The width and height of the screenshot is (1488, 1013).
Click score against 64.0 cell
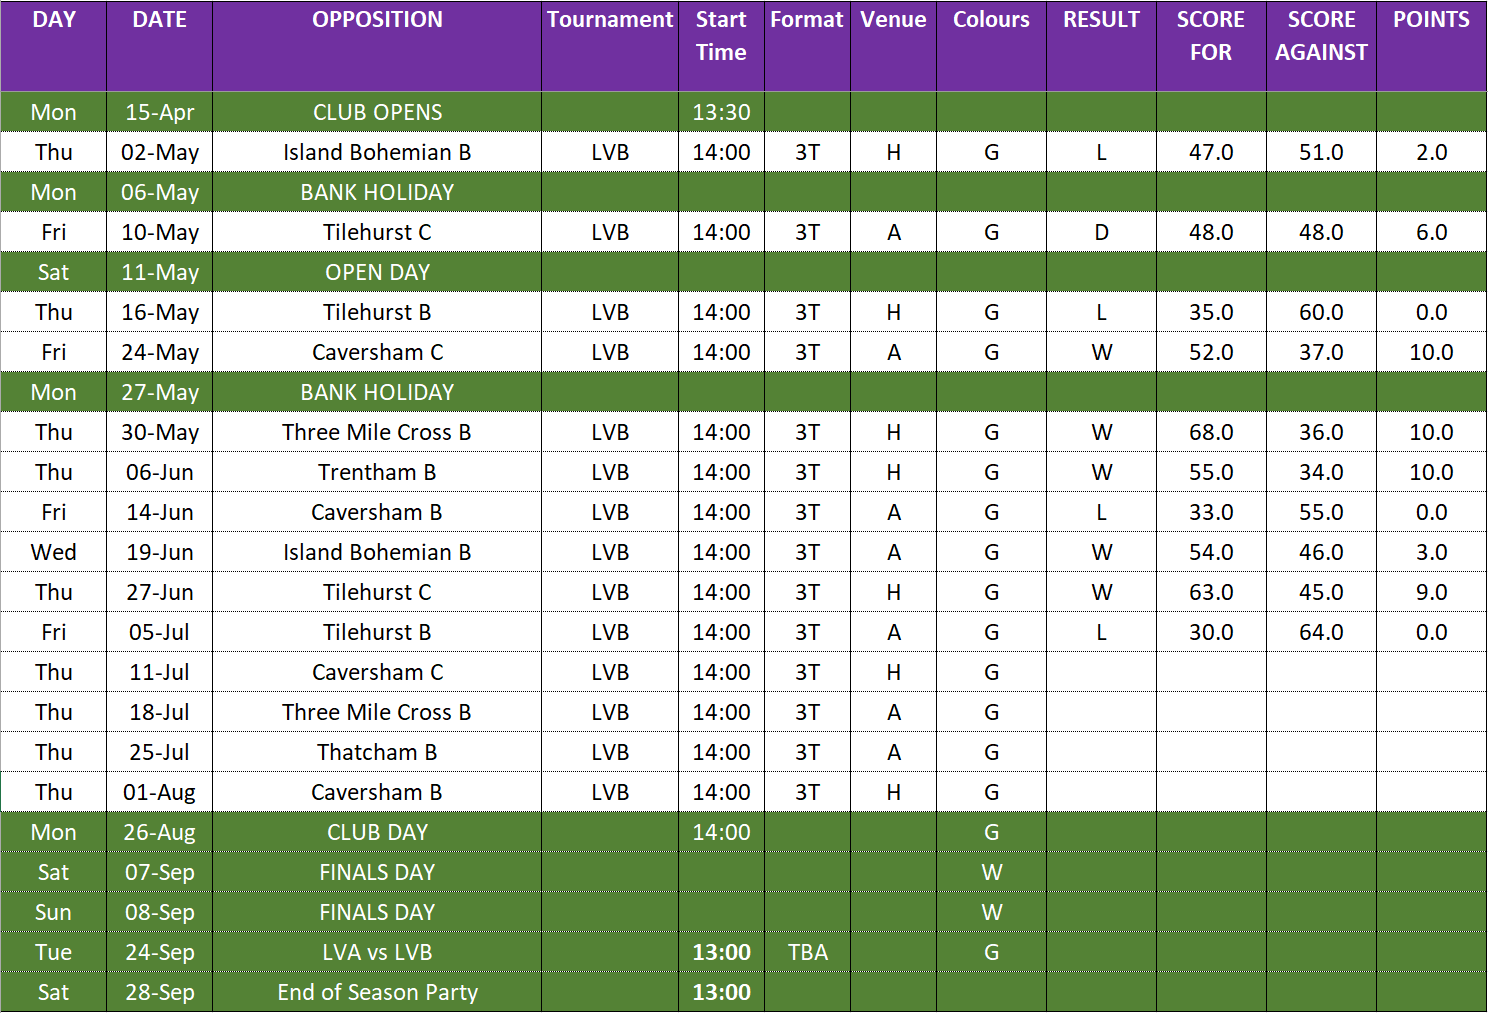pos(1321,632)
